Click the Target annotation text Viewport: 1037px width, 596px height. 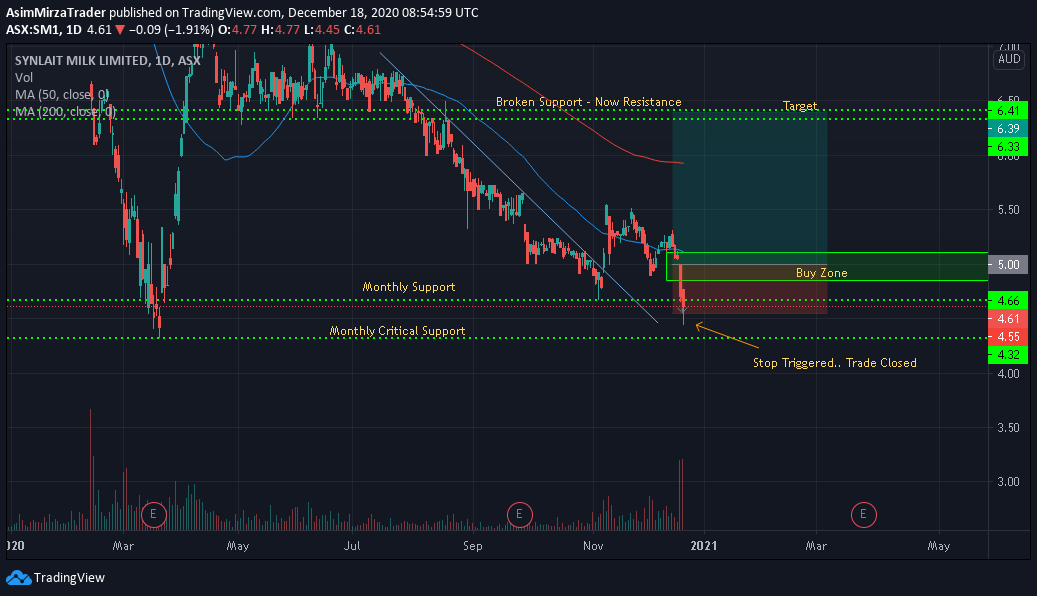tap(800, 106)
